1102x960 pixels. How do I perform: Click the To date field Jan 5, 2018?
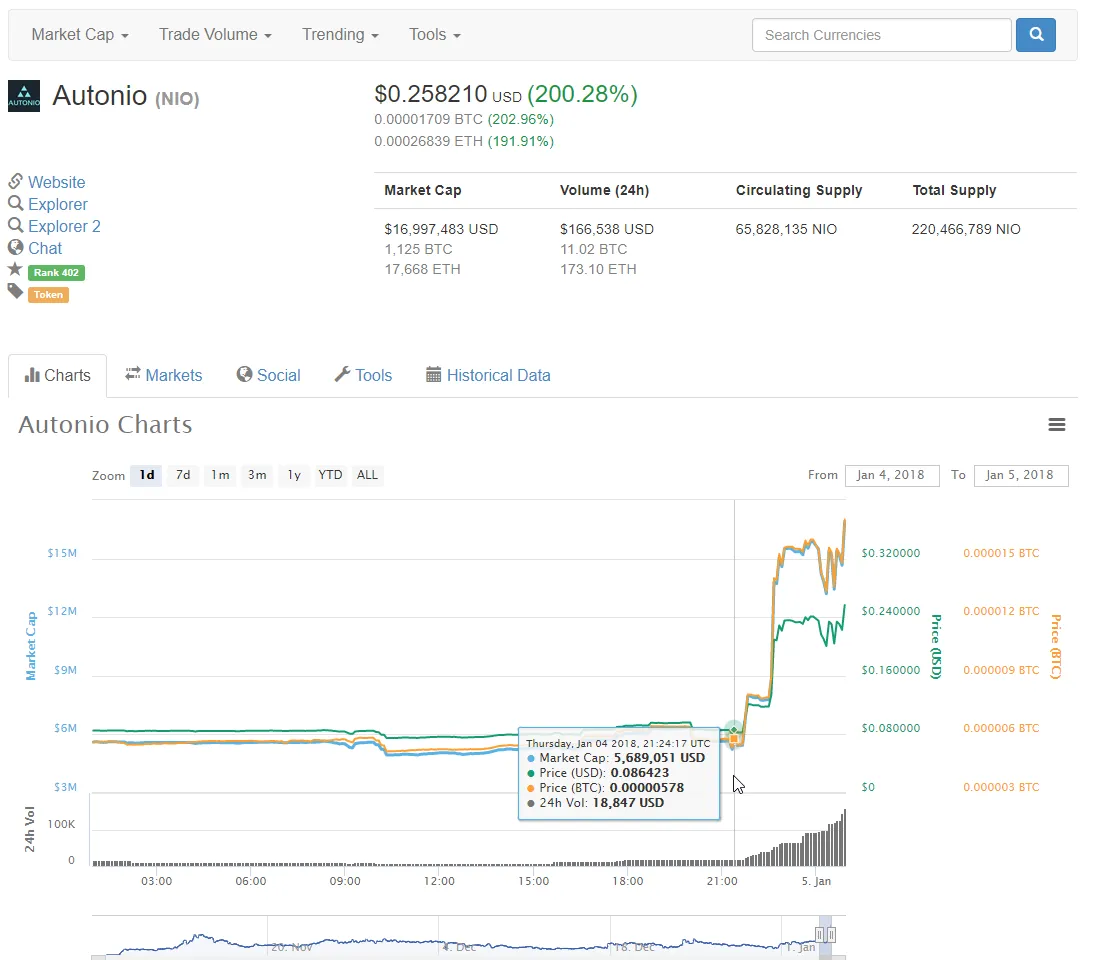pos(1021,475)
